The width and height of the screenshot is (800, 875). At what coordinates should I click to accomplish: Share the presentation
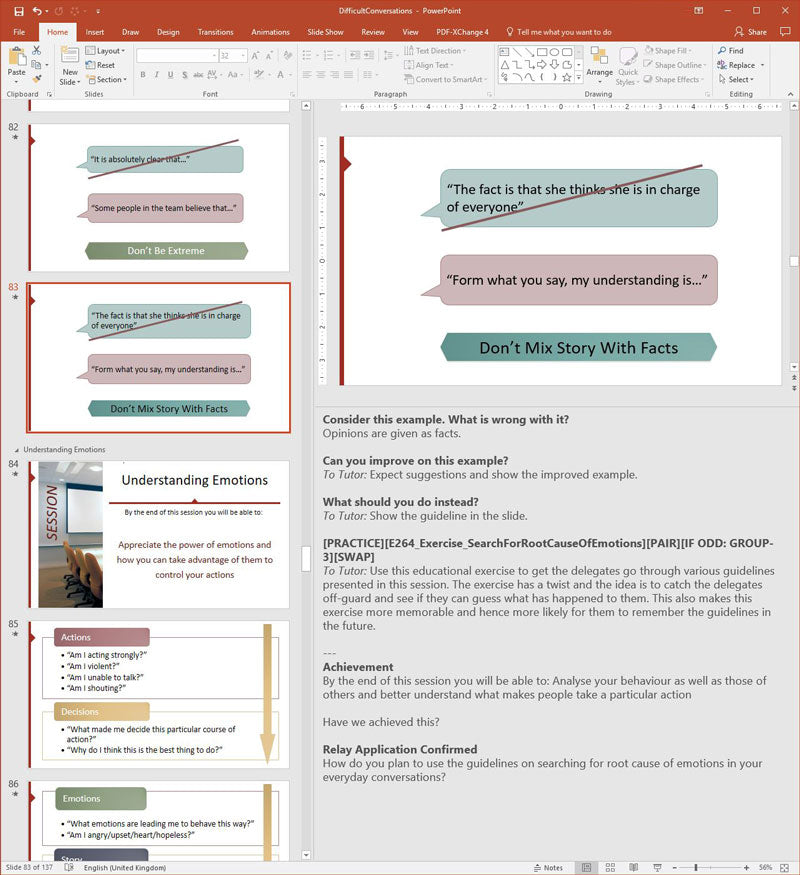coord(750,32)
